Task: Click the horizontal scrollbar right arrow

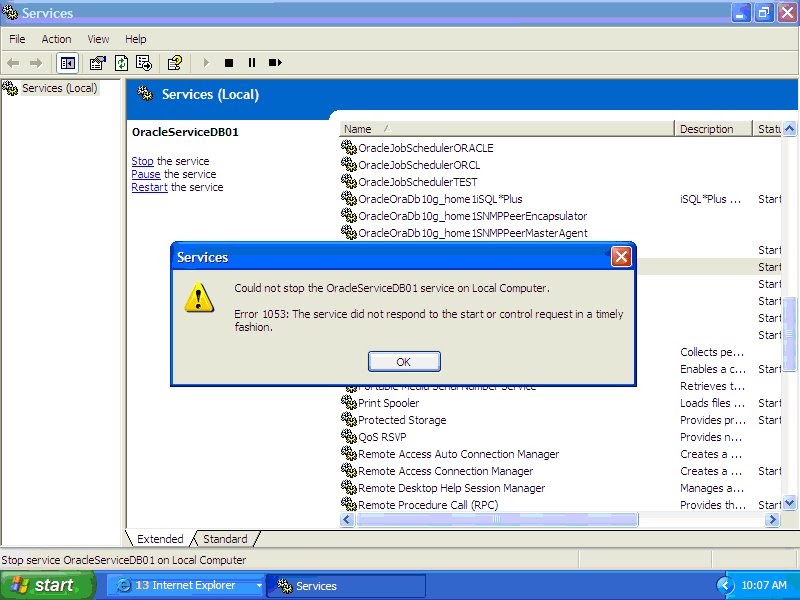Action: 772,519
